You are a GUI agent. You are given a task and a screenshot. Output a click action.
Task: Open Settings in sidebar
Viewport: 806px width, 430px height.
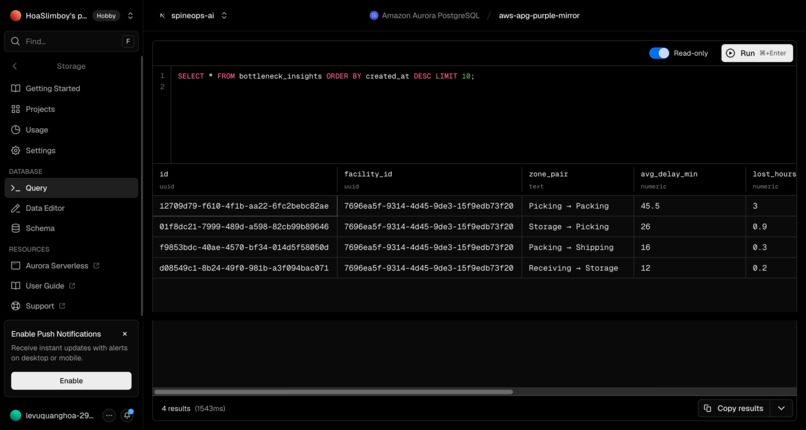pos(71,151)
